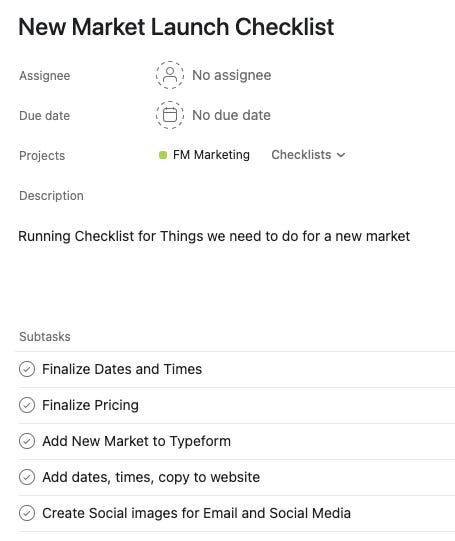Edit the task description text
Viewport: 455px width, 541px height.
(x=214, y=236)
